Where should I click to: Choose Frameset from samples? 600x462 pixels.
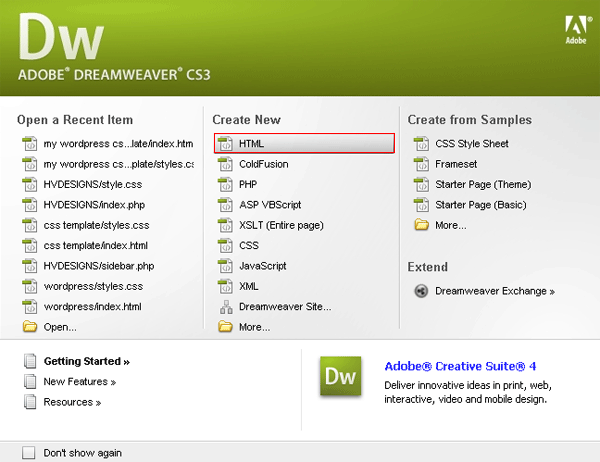tap(456, 164)
